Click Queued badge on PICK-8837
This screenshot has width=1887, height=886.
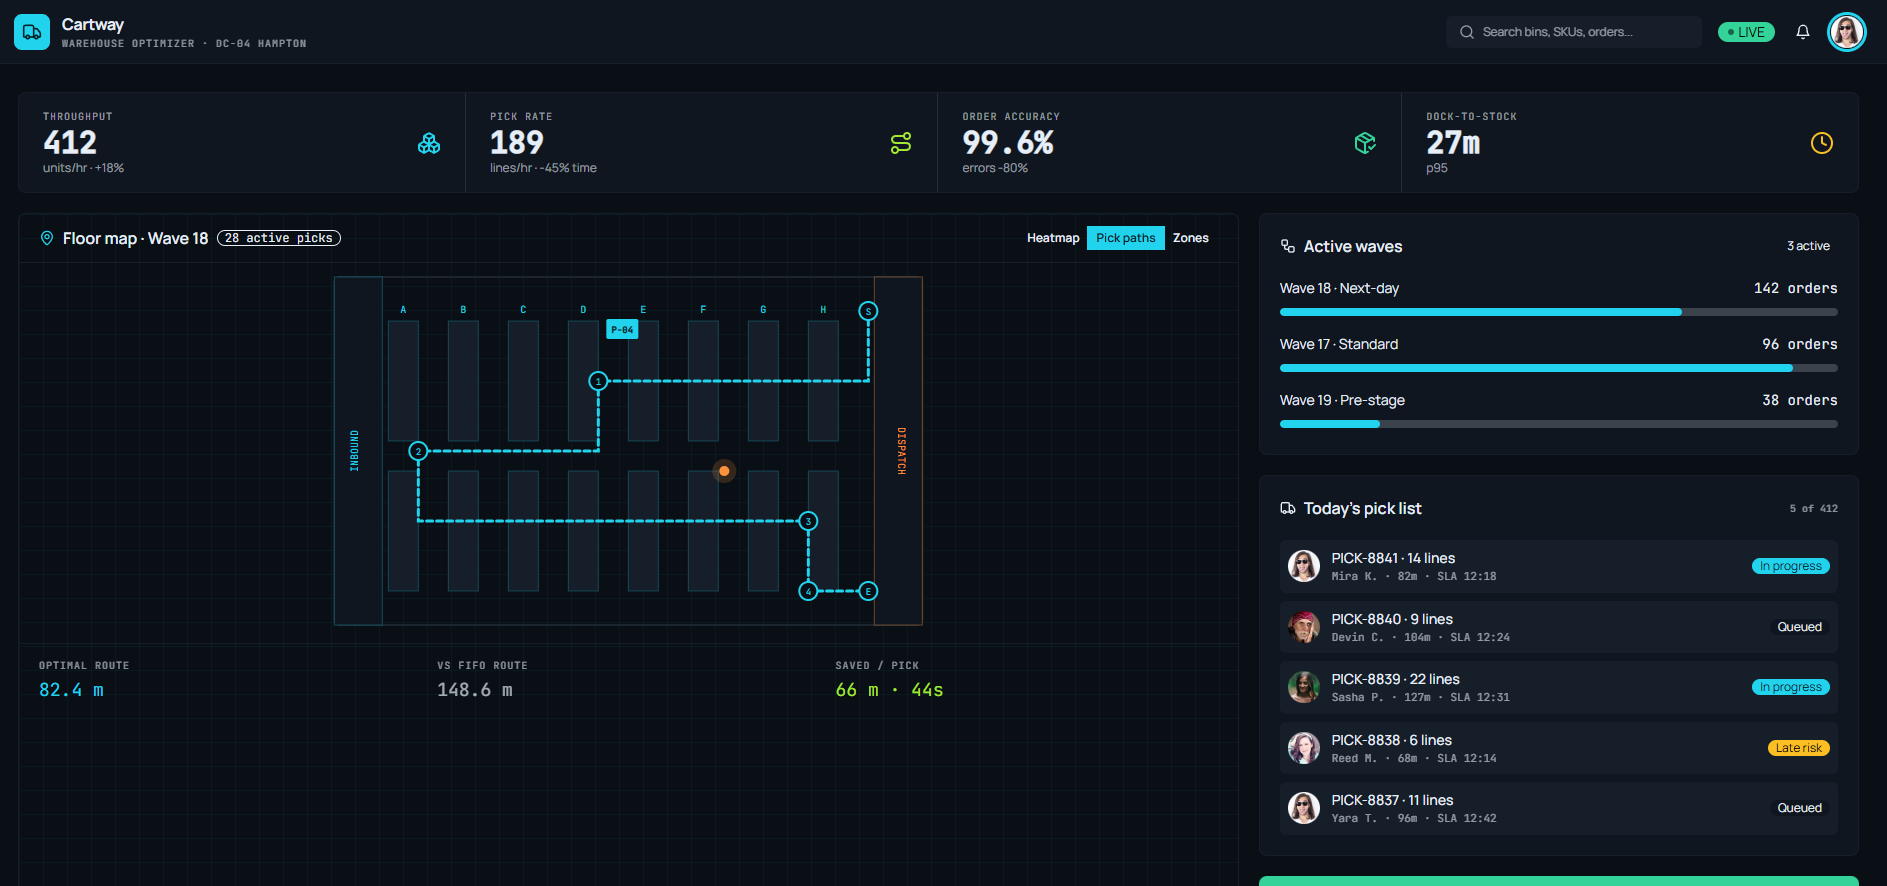pyautogui.click(x=1800, y=808)
